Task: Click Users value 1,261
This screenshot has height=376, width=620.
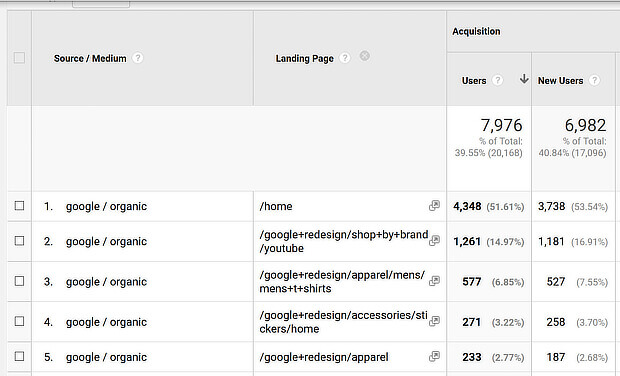Action: 467,242
